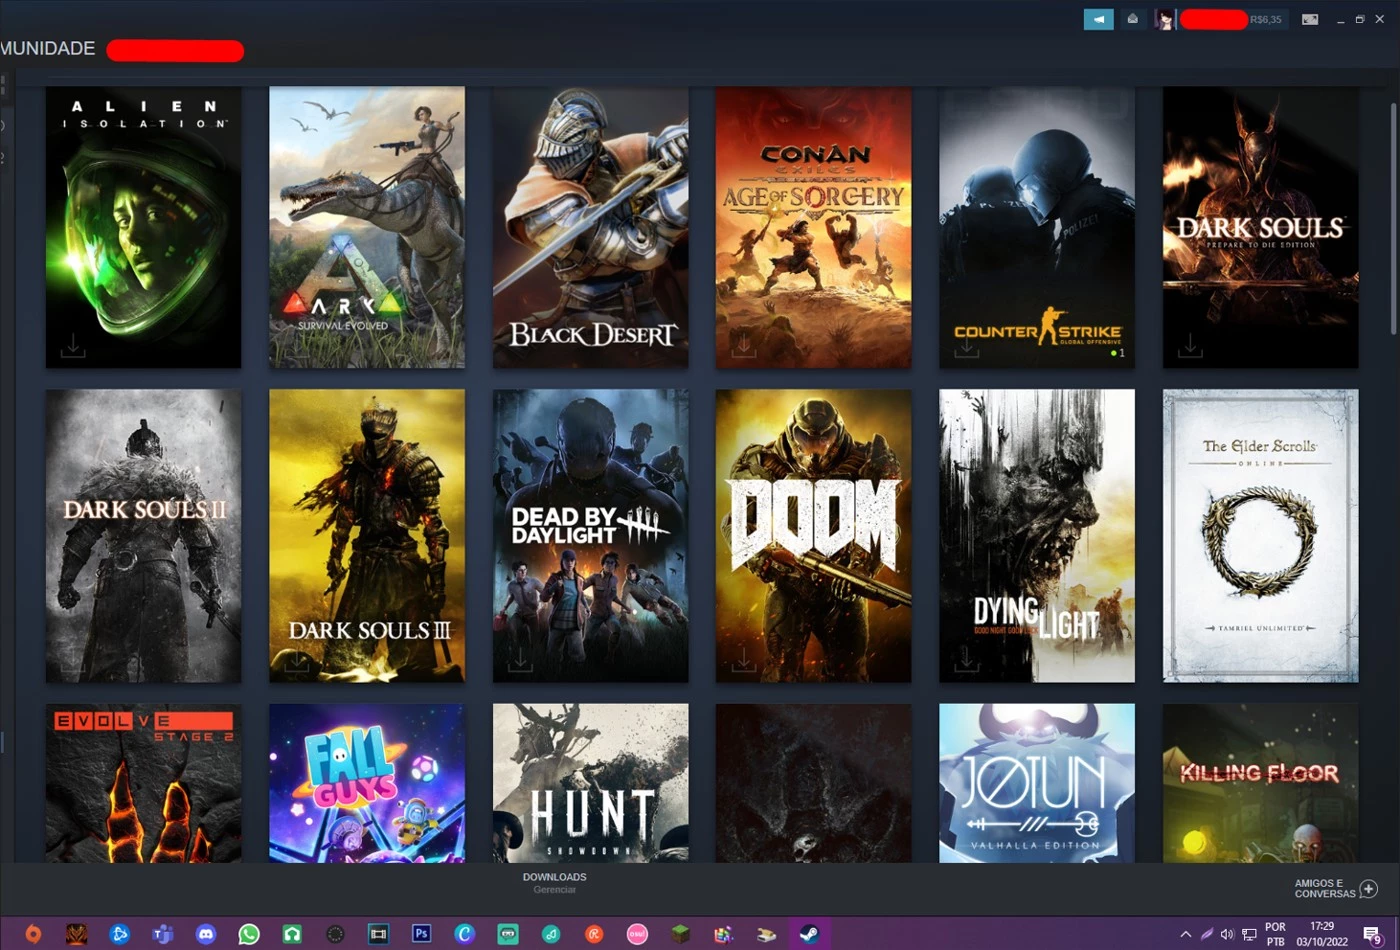The height and width of the screenshot is (950, 1400).
Task: Open Discord from the taskbar
Action: (206, 934)
